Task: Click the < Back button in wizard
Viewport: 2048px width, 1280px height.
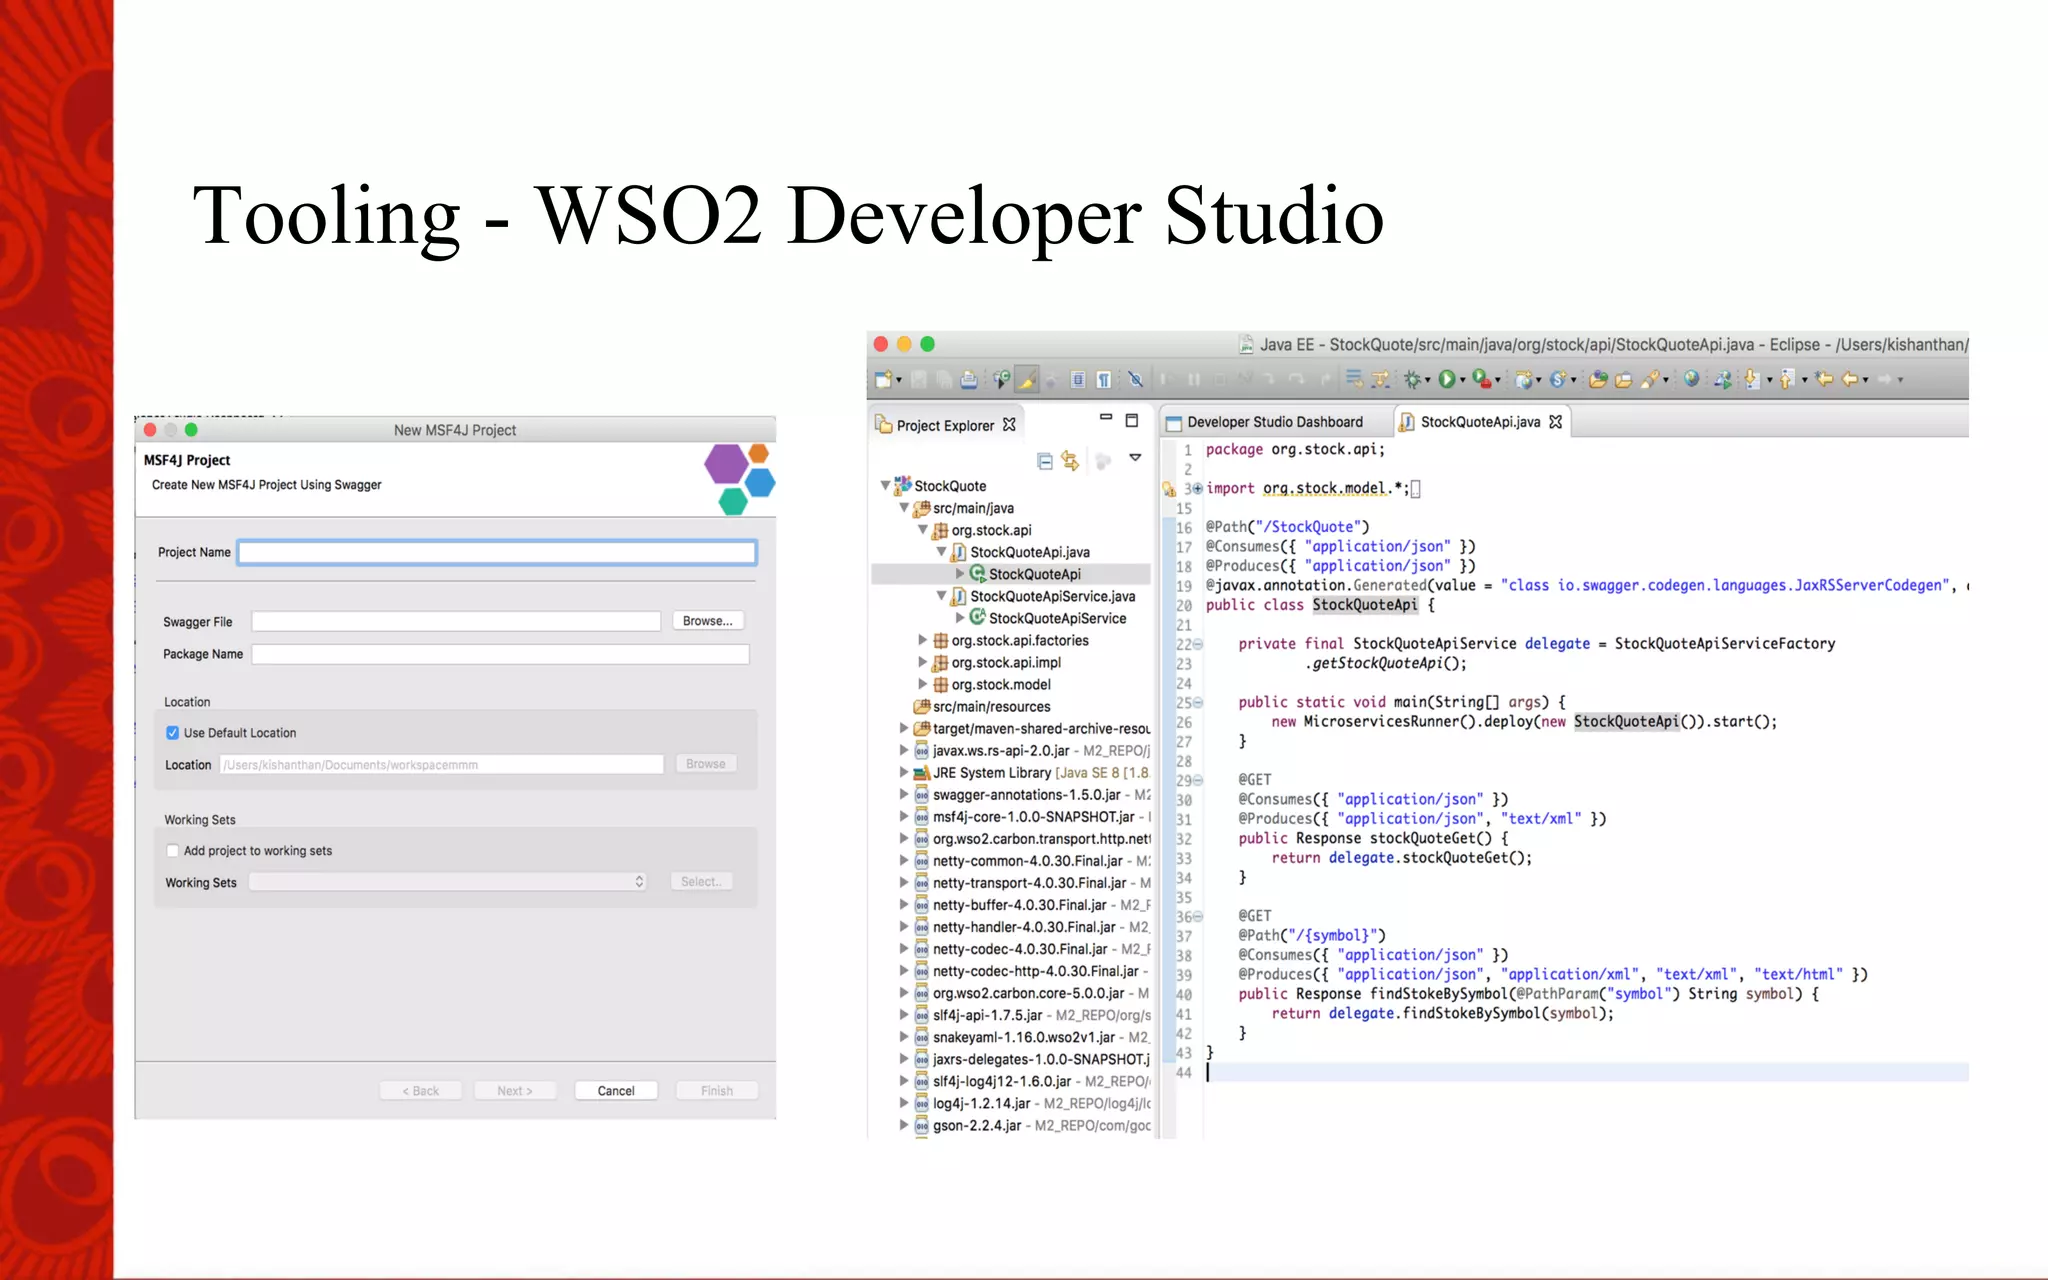Action: (420, 1091)
